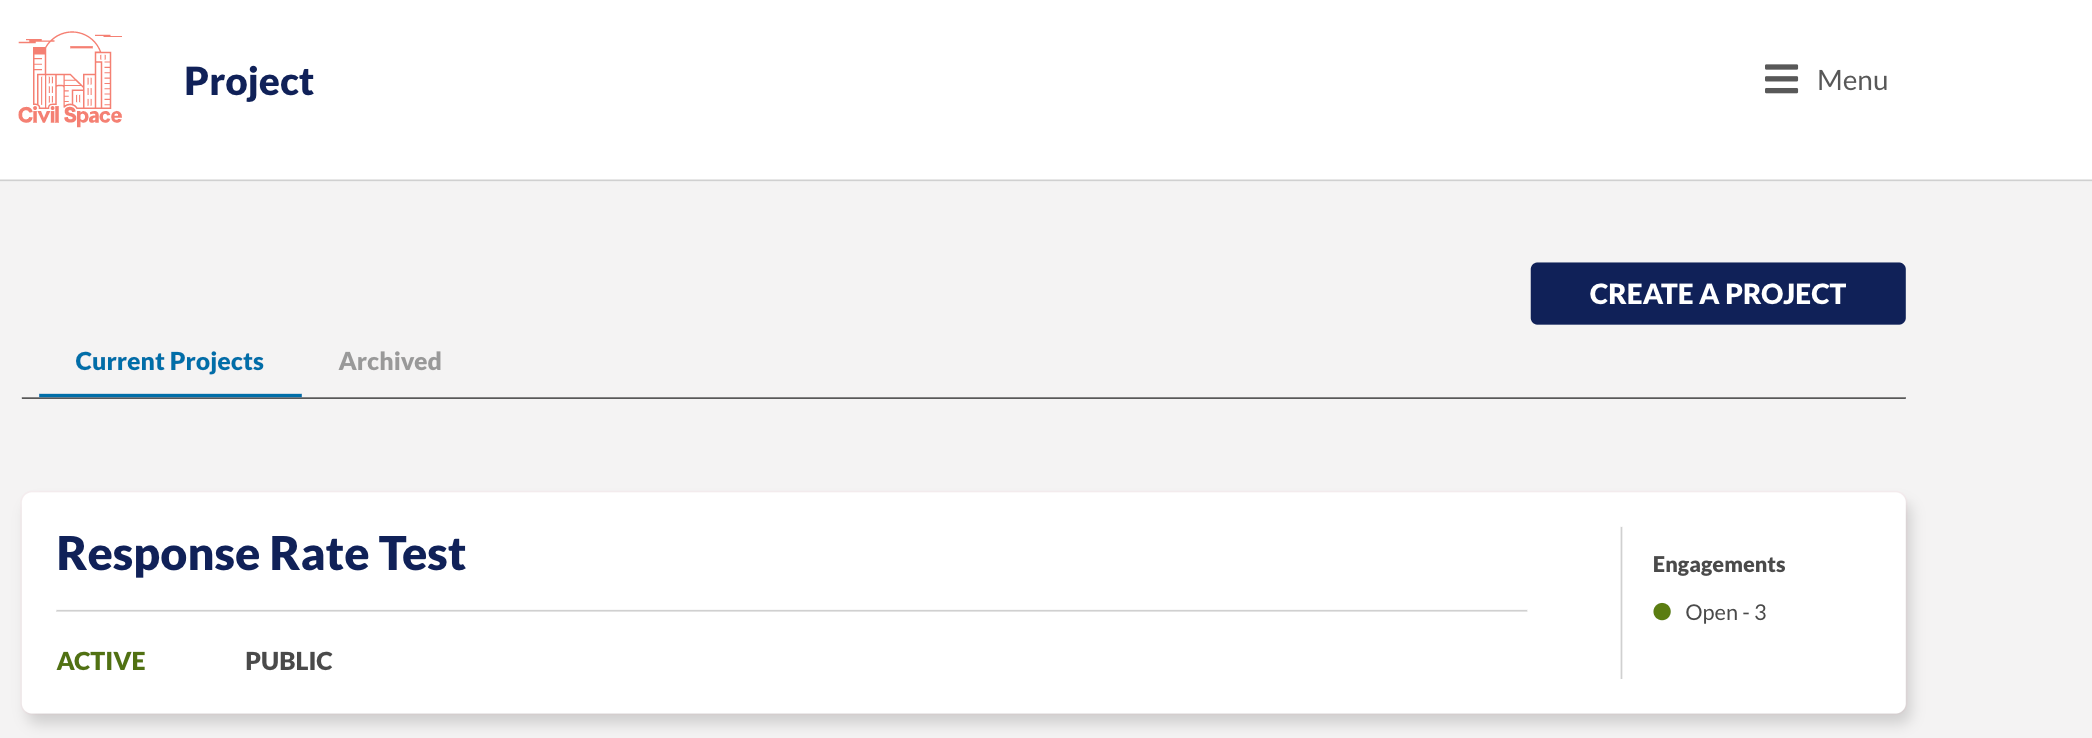The height and width of the screenshot is (738, 2092).
Task: Open the Archived tab
Action: click(390, 361)
